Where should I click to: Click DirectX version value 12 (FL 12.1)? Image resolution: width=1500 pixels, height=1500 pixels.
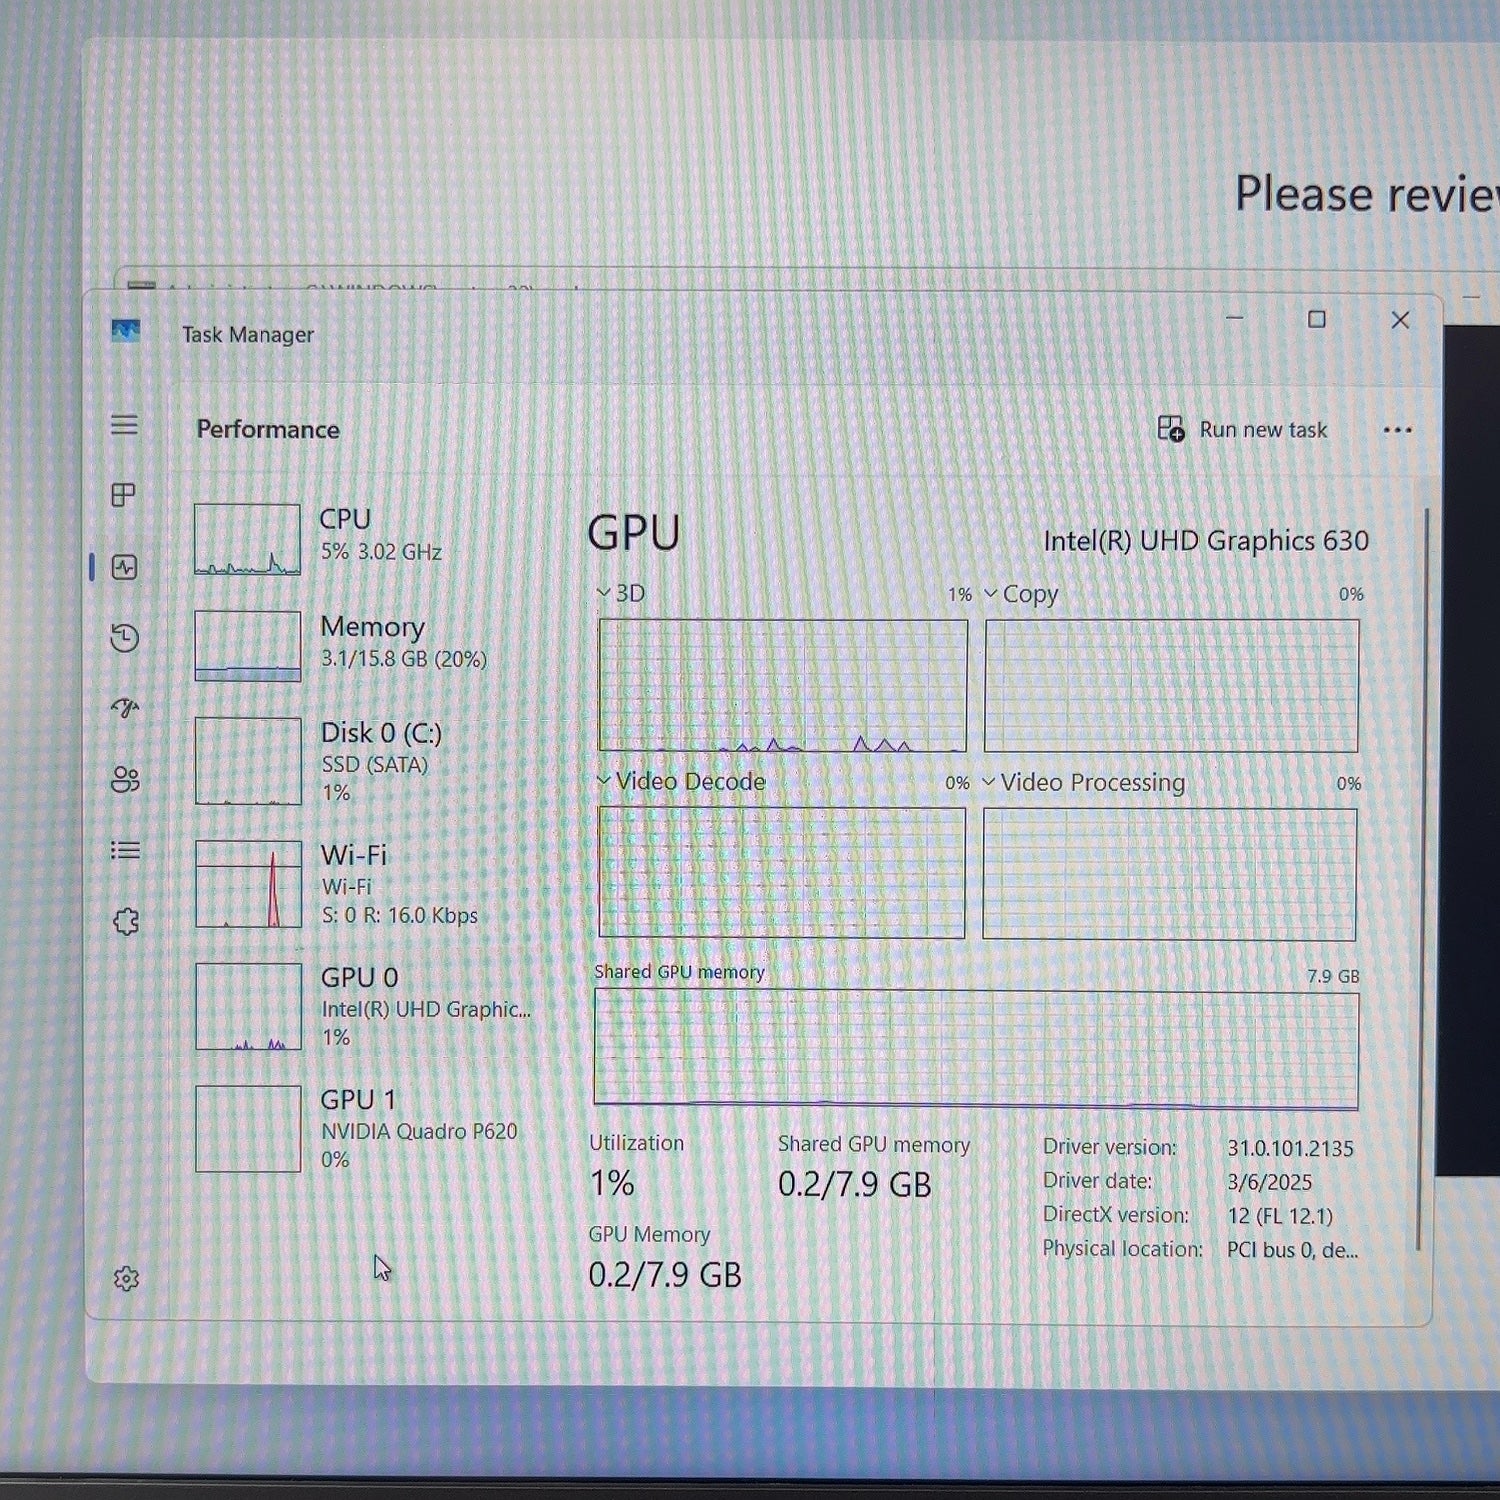(1280, 1216)
